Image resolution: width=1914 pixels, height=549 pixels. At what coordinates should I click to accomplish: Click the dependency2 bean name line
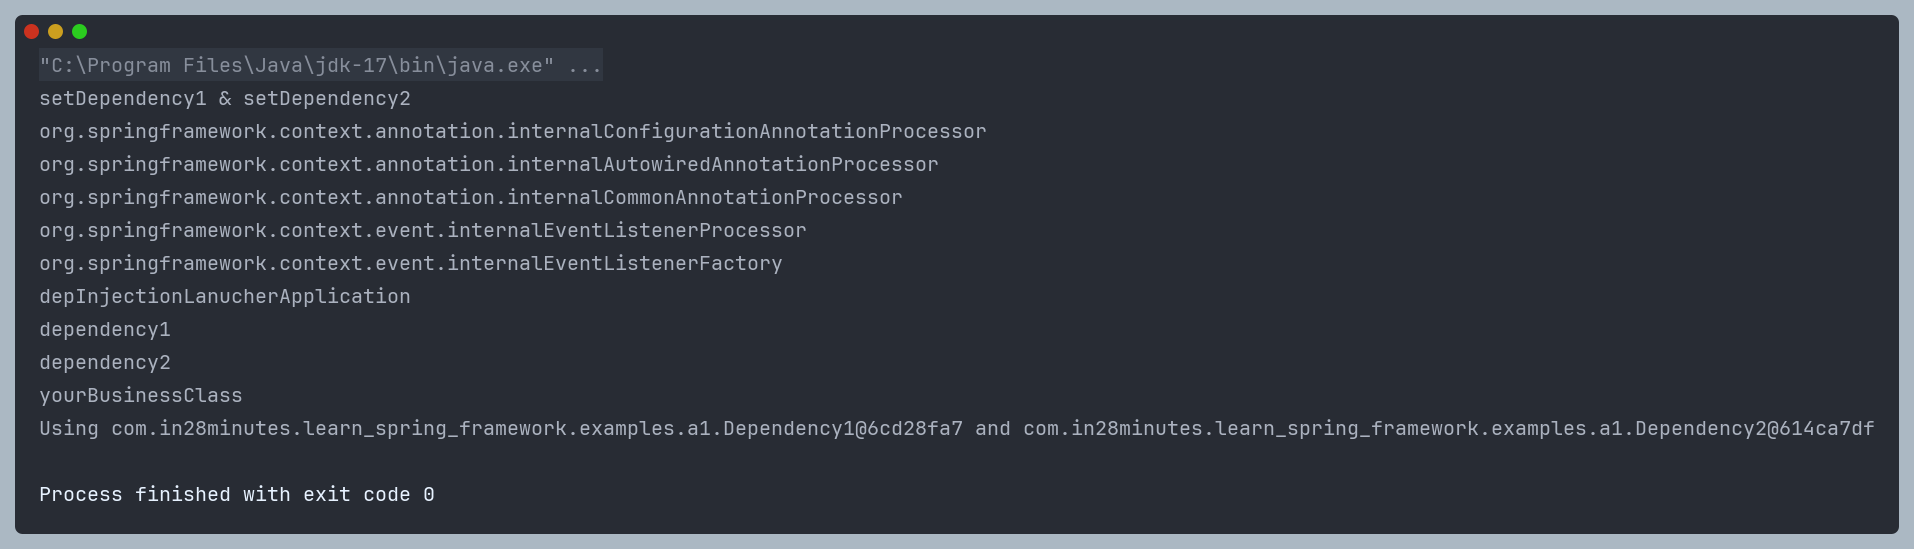point(105,363)
